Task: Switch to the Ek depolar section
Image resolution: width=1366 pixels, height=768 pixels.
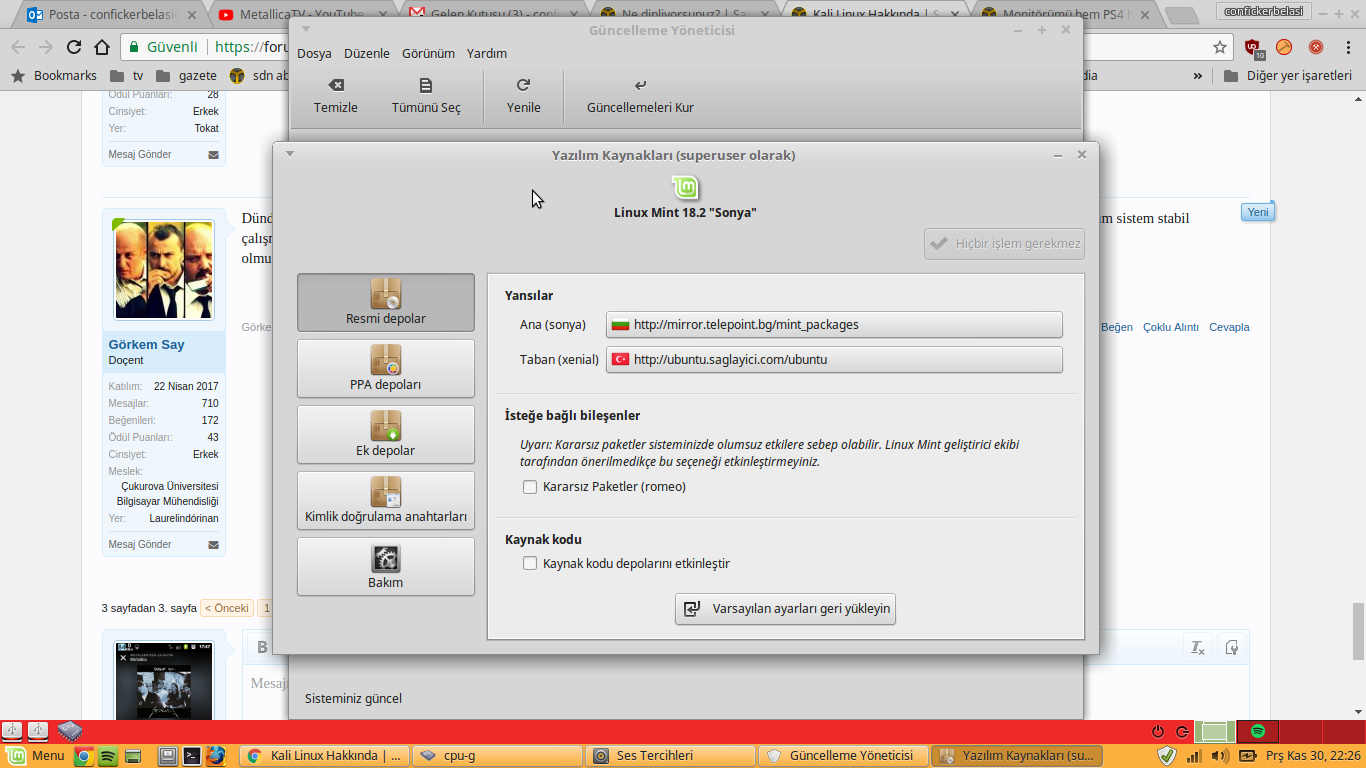Action: click(386, 434)
